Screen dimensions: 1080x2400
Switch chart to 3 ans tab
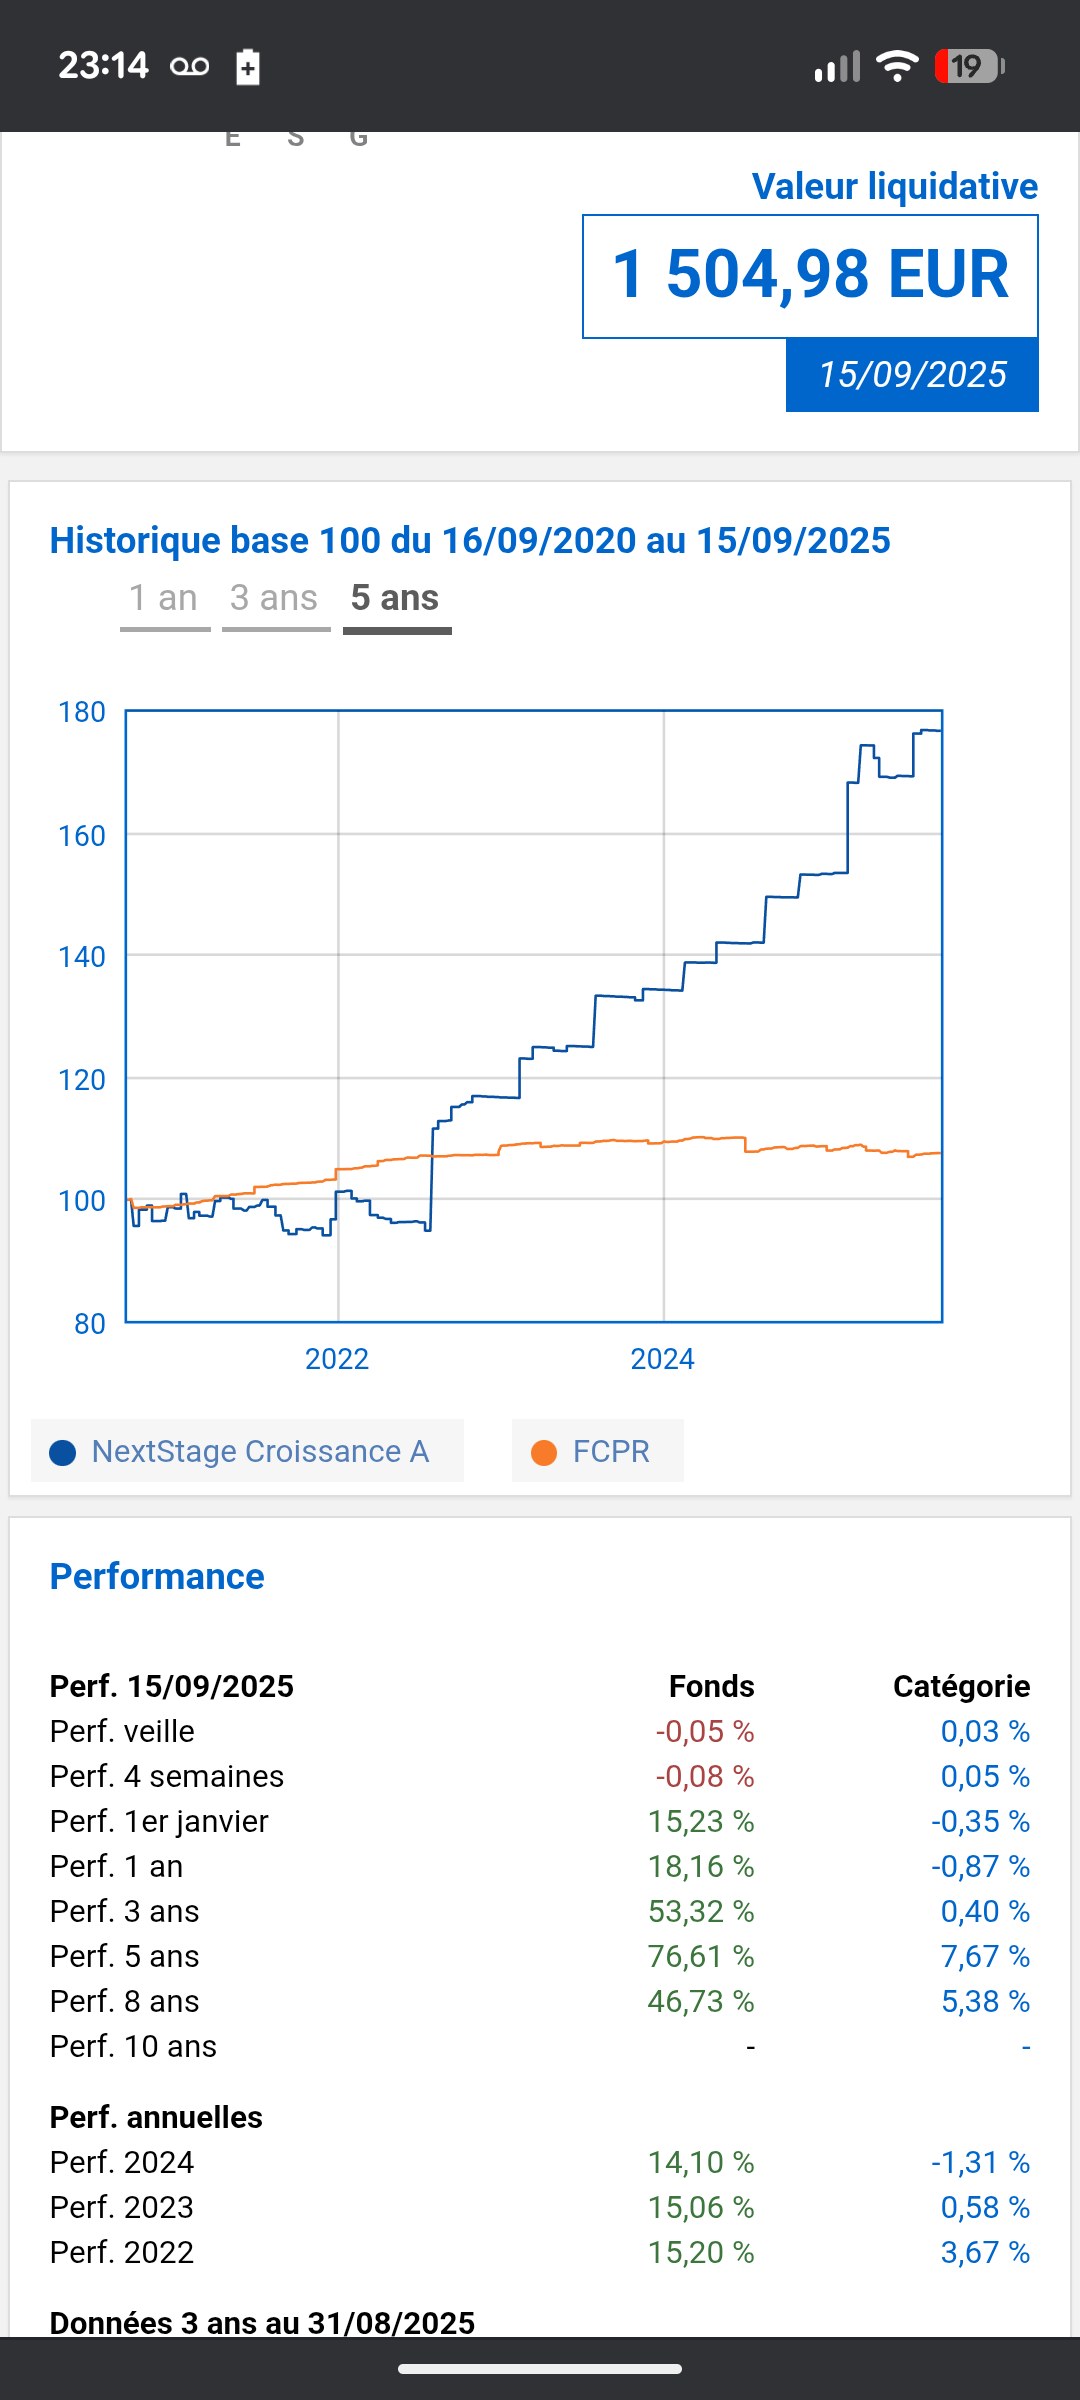coord(275,599)
